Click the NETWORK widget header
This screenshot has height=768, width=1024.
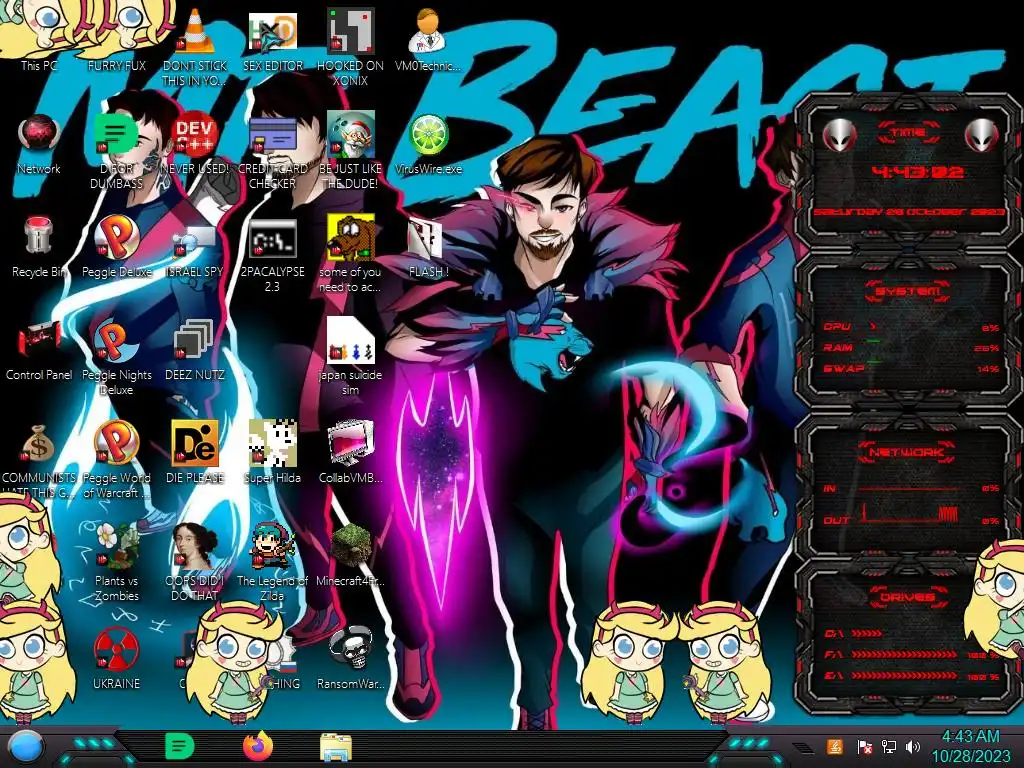pos(906,451)
